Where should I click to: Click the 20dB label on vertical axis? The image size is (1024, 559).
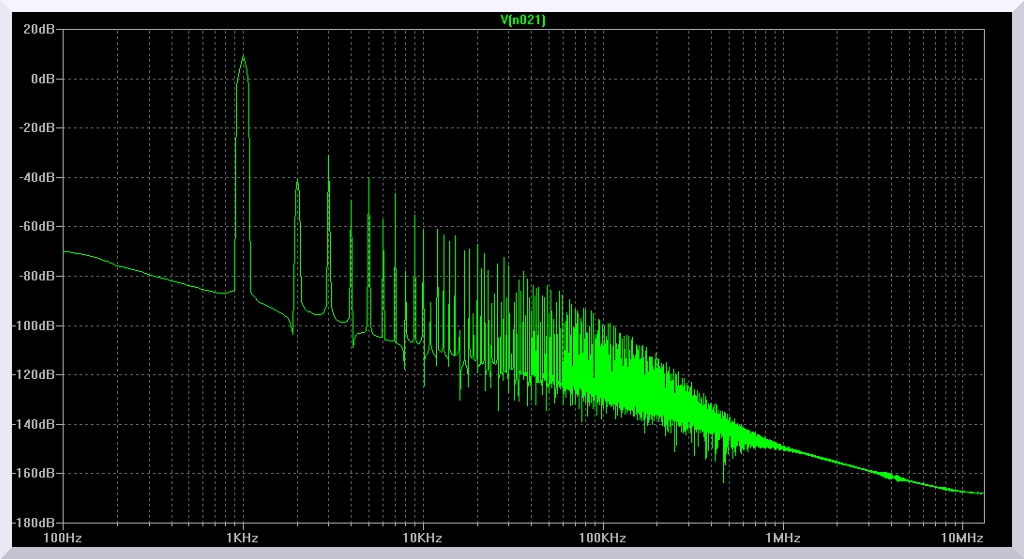[39, 30]
